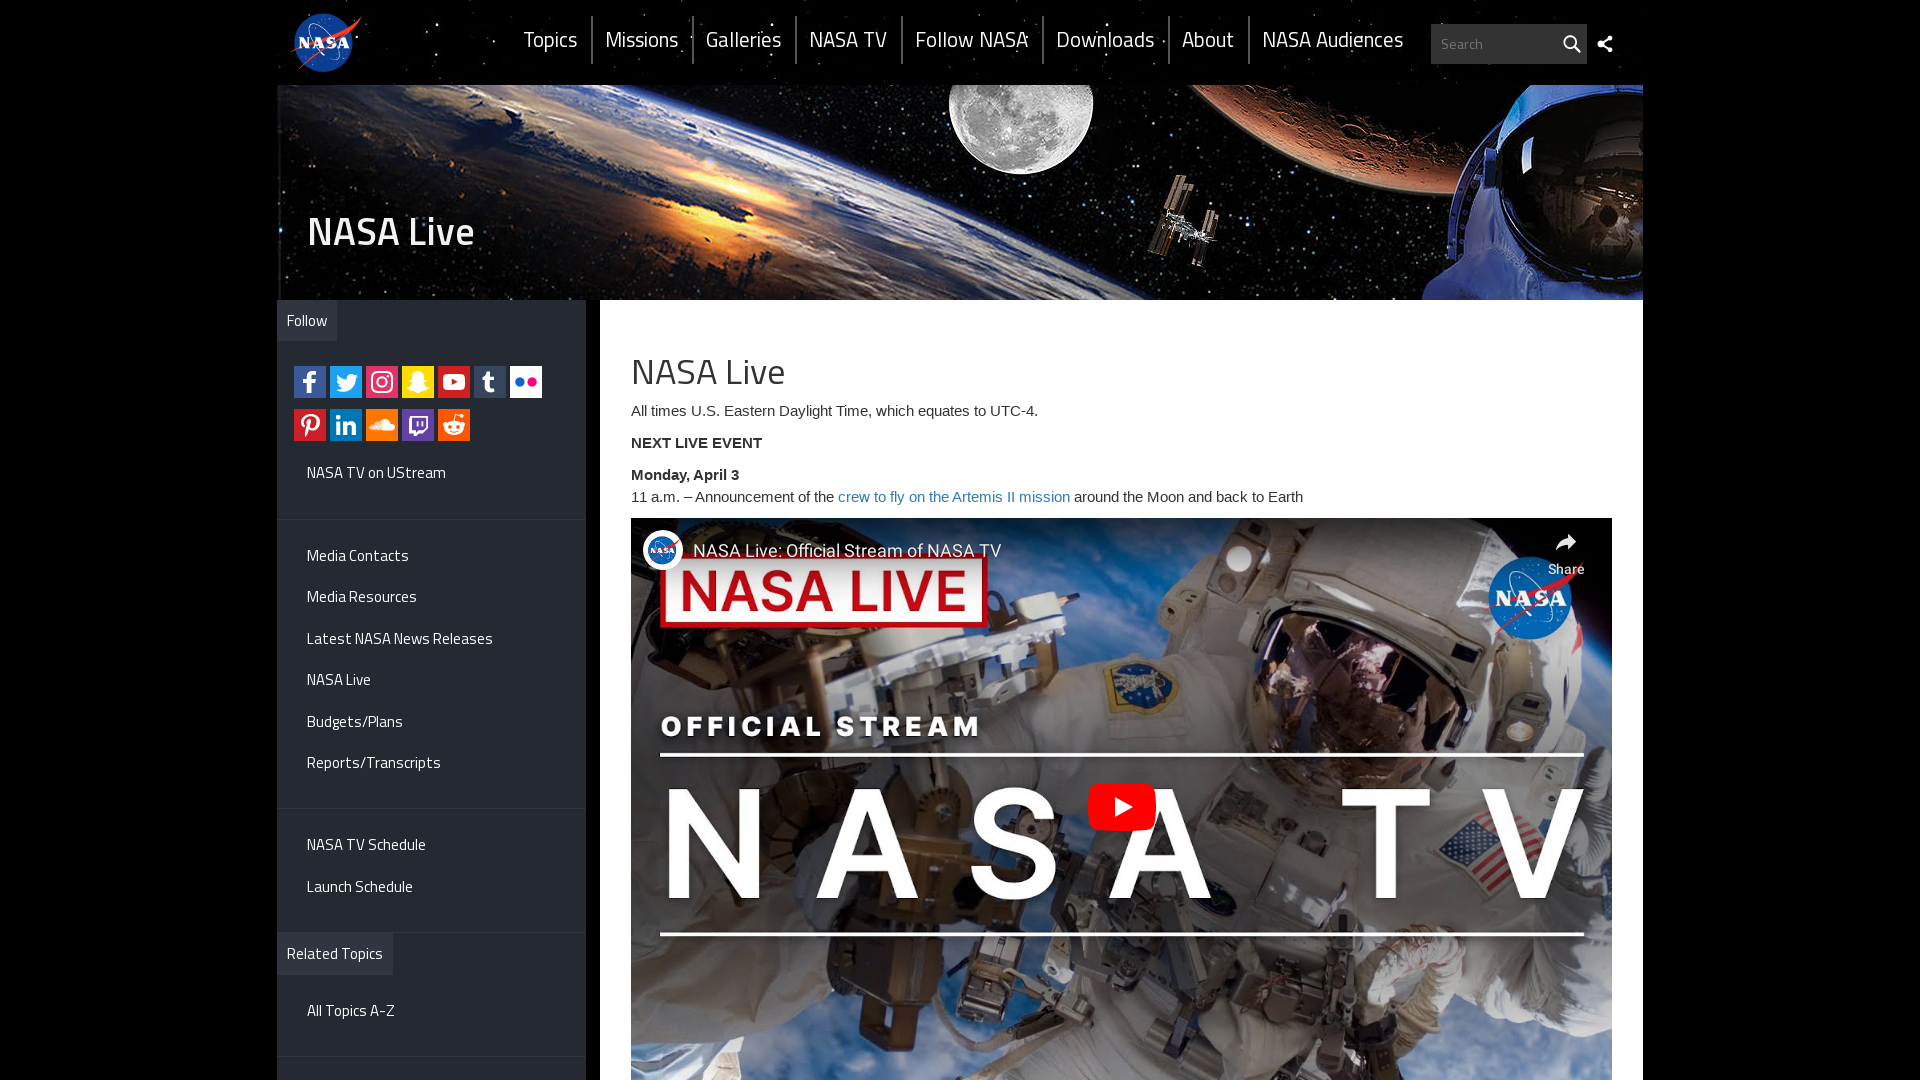Select the Related Topics tab
This screenshot has width=1920, height=1080.
335,954
